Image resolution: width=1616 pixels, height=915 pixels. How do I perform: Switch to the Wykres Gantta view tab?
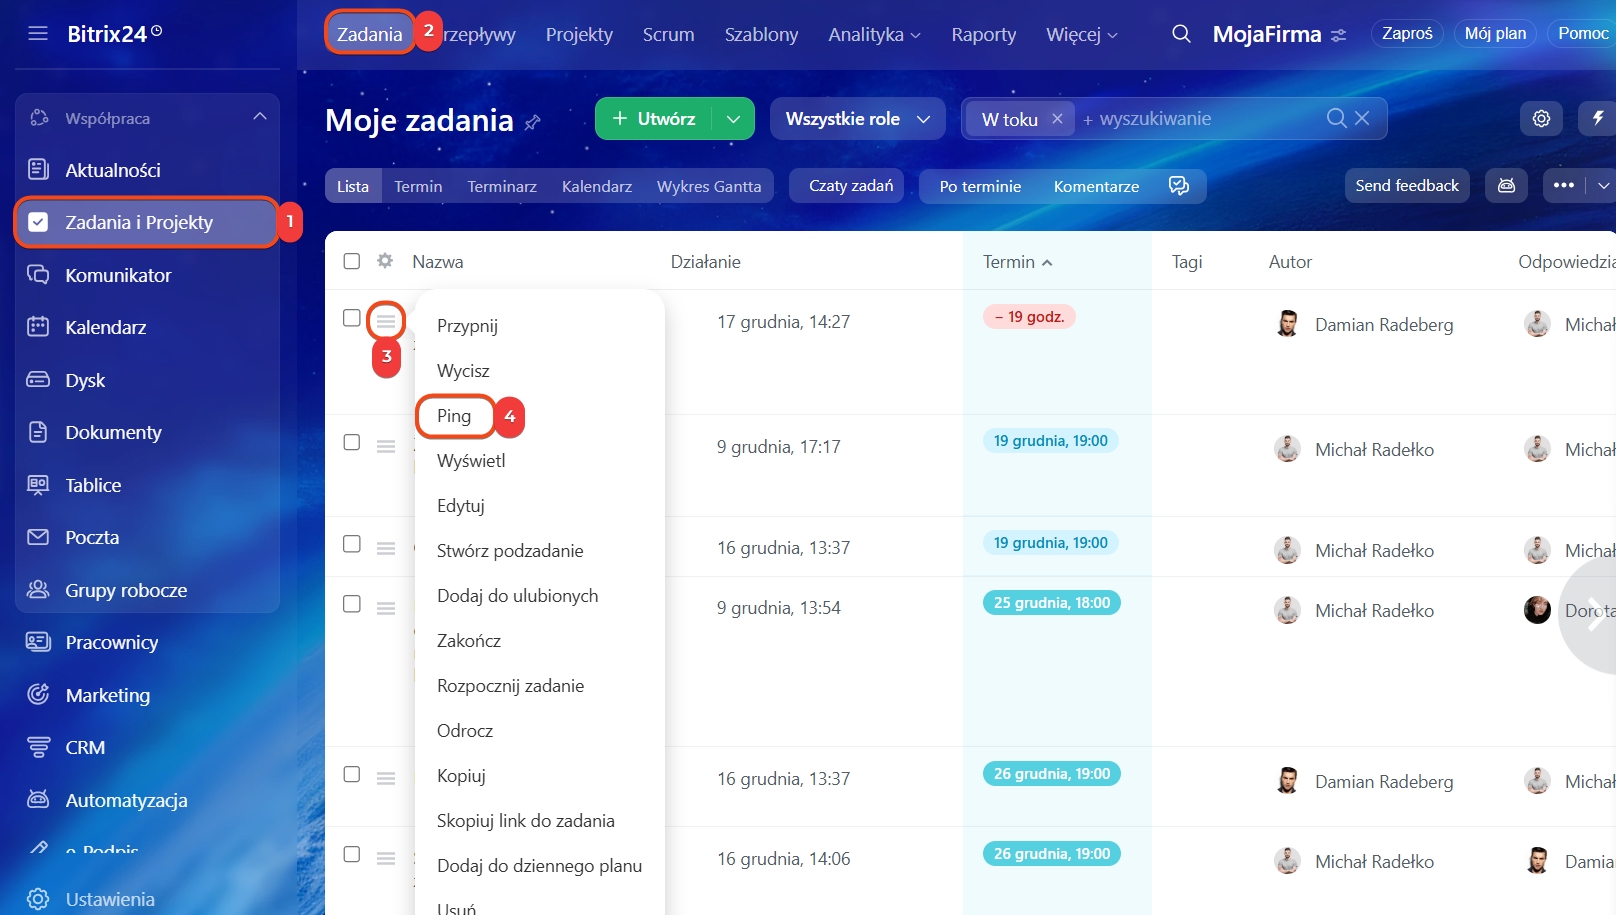[x=708, y=187]
